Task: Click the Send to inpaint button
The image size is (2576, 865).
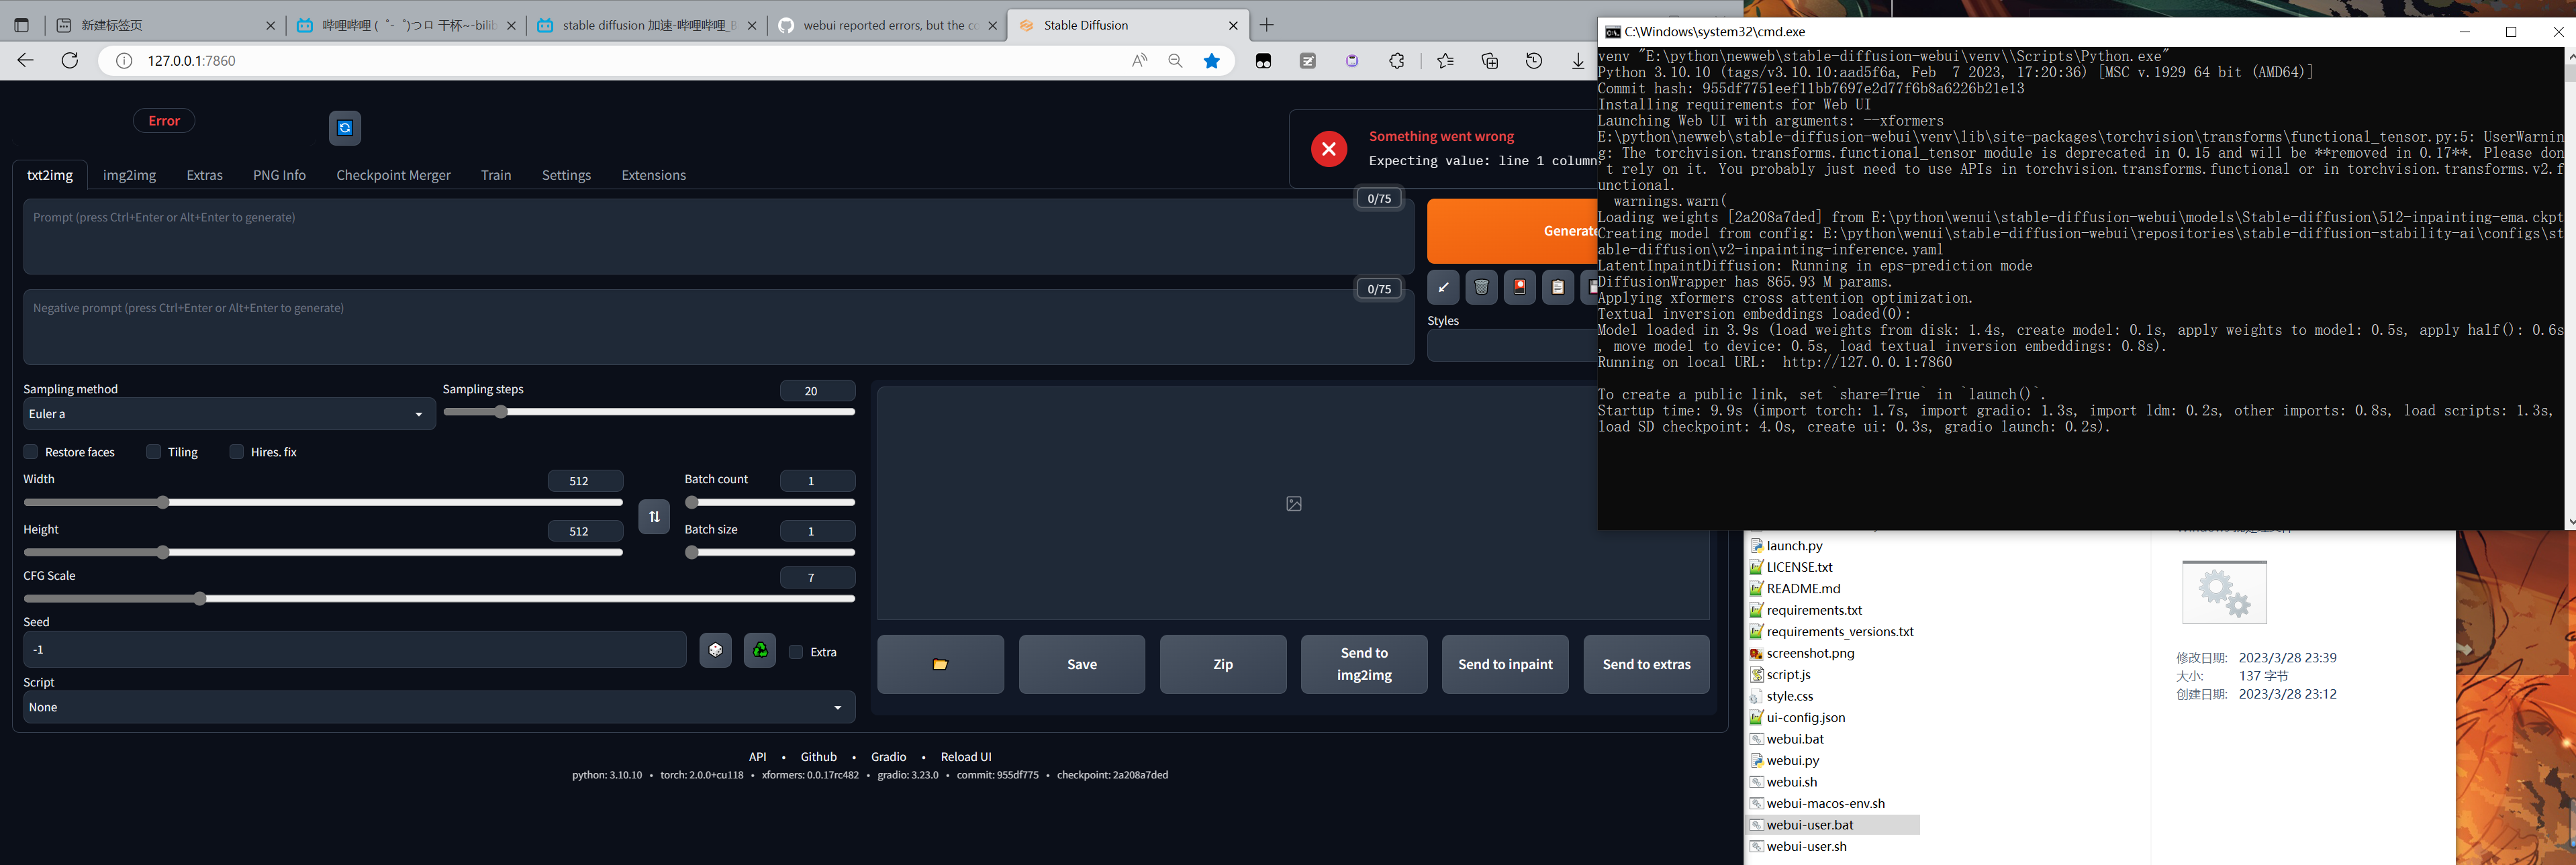Action: (1505, 664)
